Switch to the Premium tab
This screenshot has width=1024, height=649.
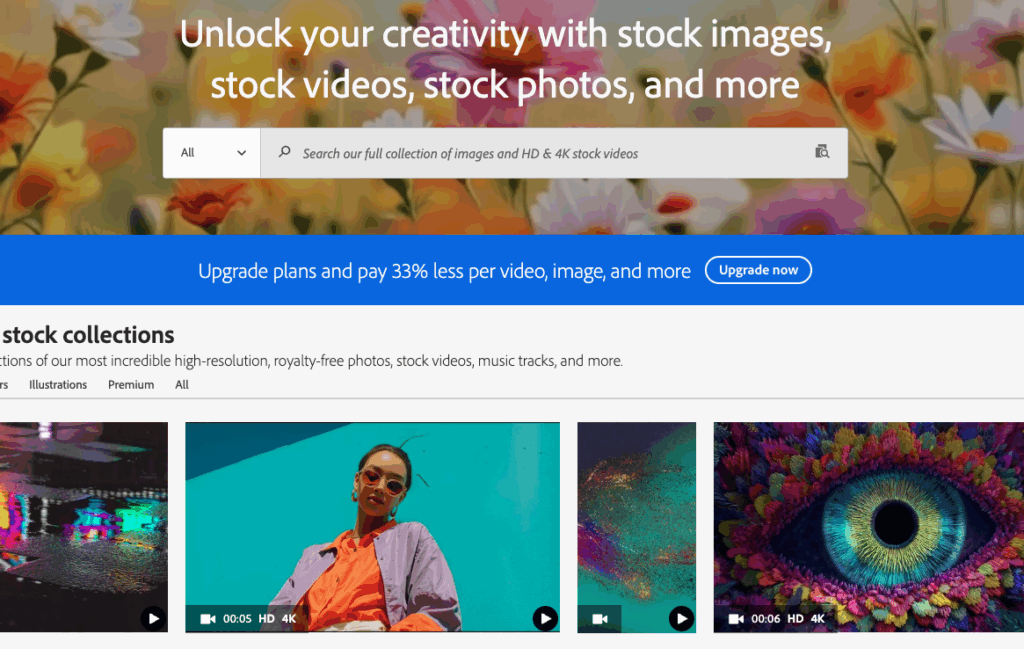pos(131,385)
